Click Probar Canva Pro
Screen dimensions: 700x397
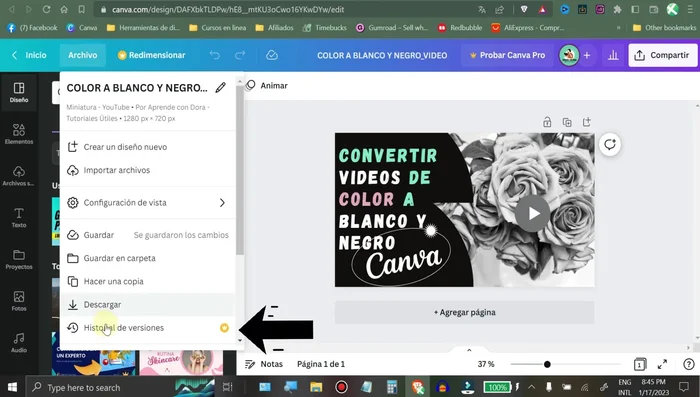pos(507,55)
